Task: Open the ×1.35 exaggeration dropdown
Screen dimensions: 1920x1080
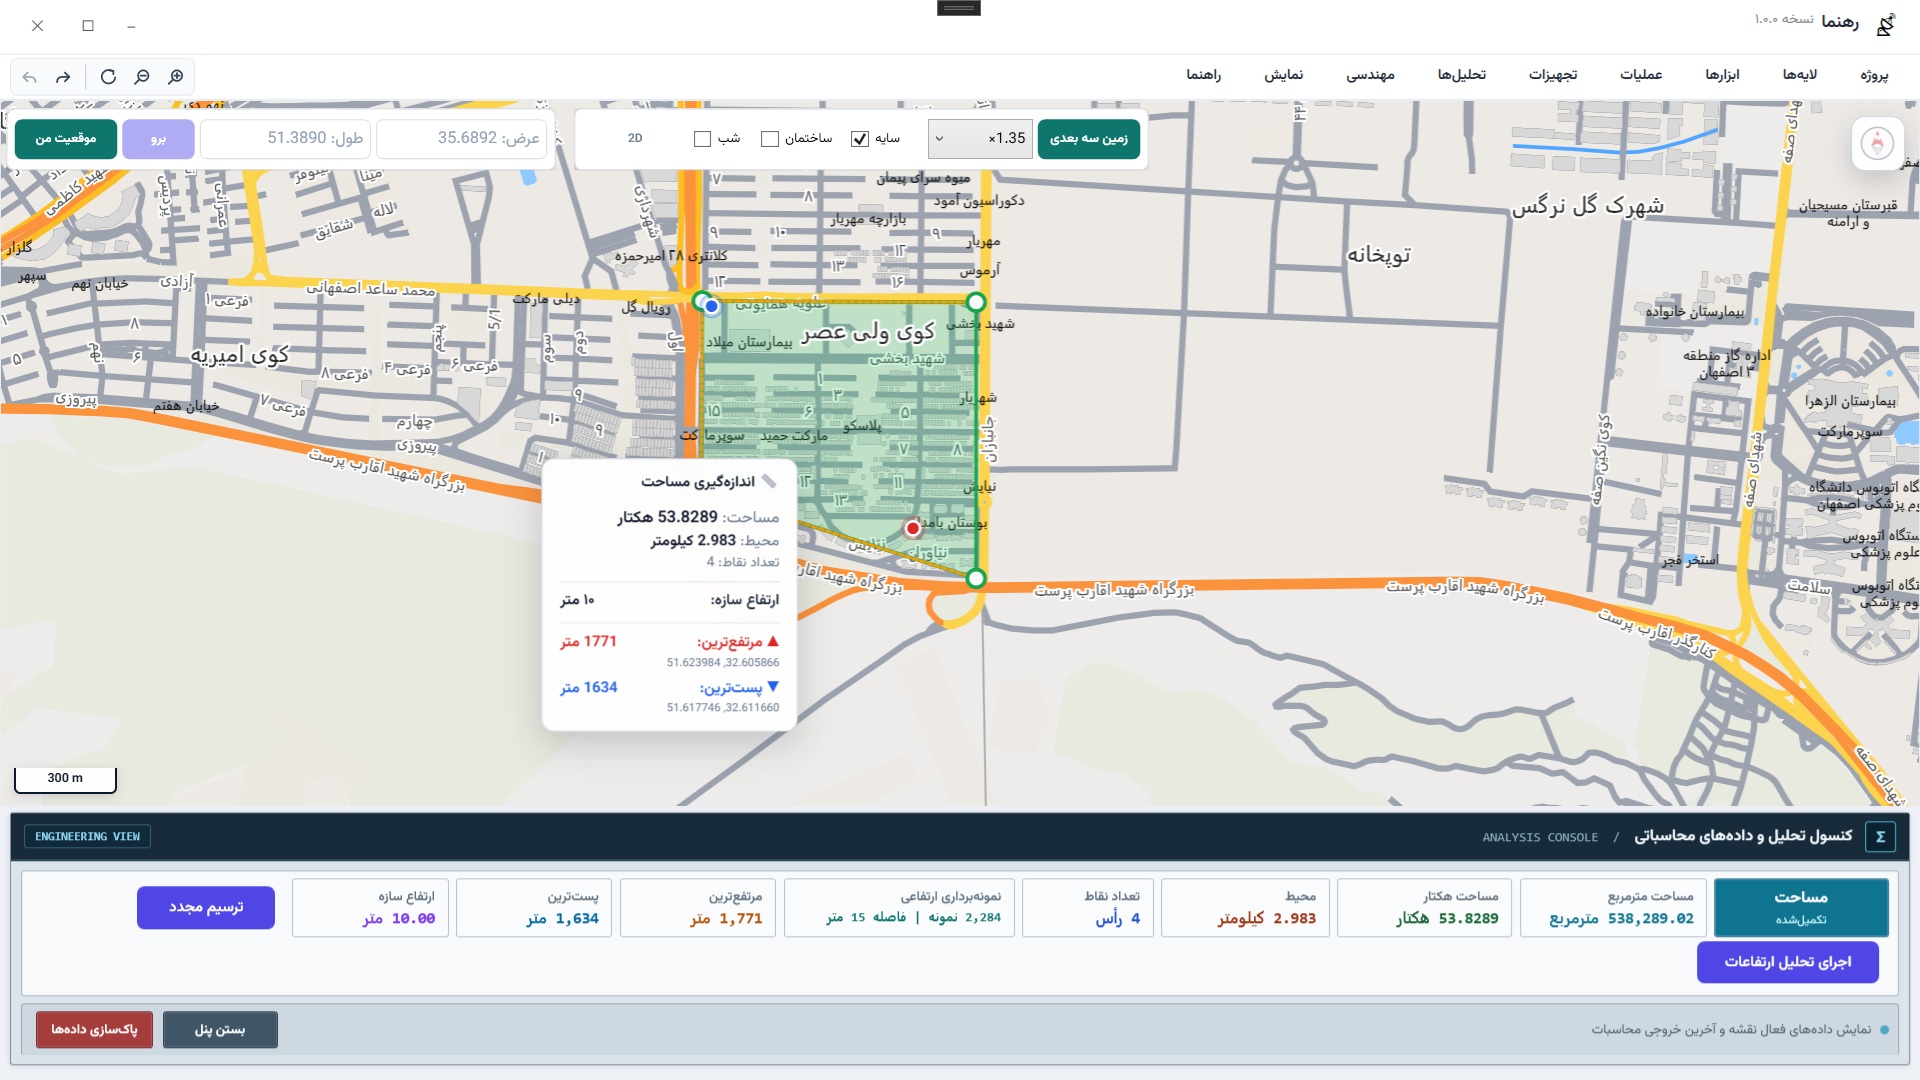Action: 980,139
